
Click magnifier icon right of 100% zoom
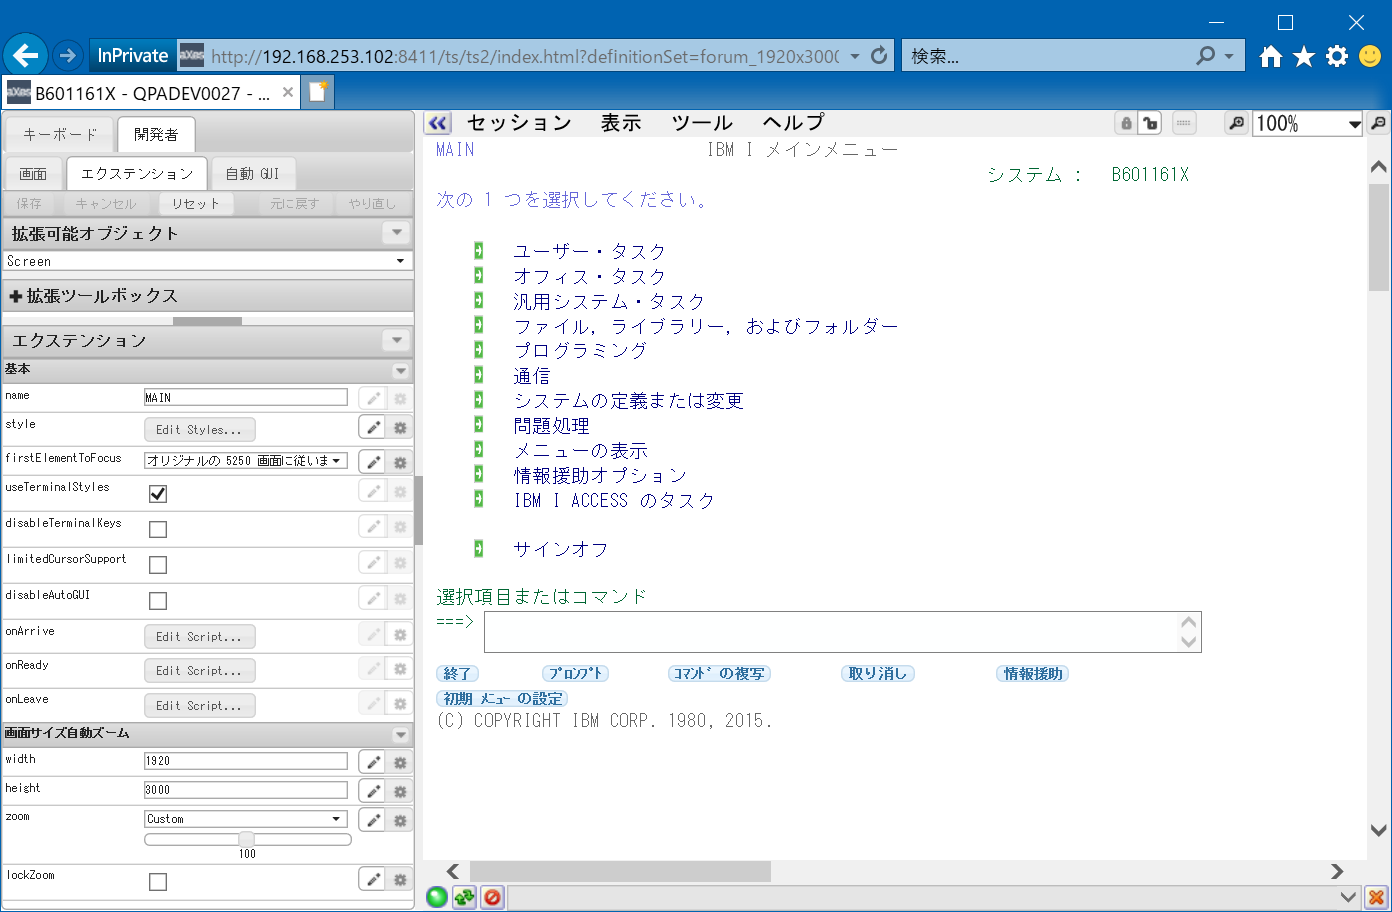[x=1378, y=123]
